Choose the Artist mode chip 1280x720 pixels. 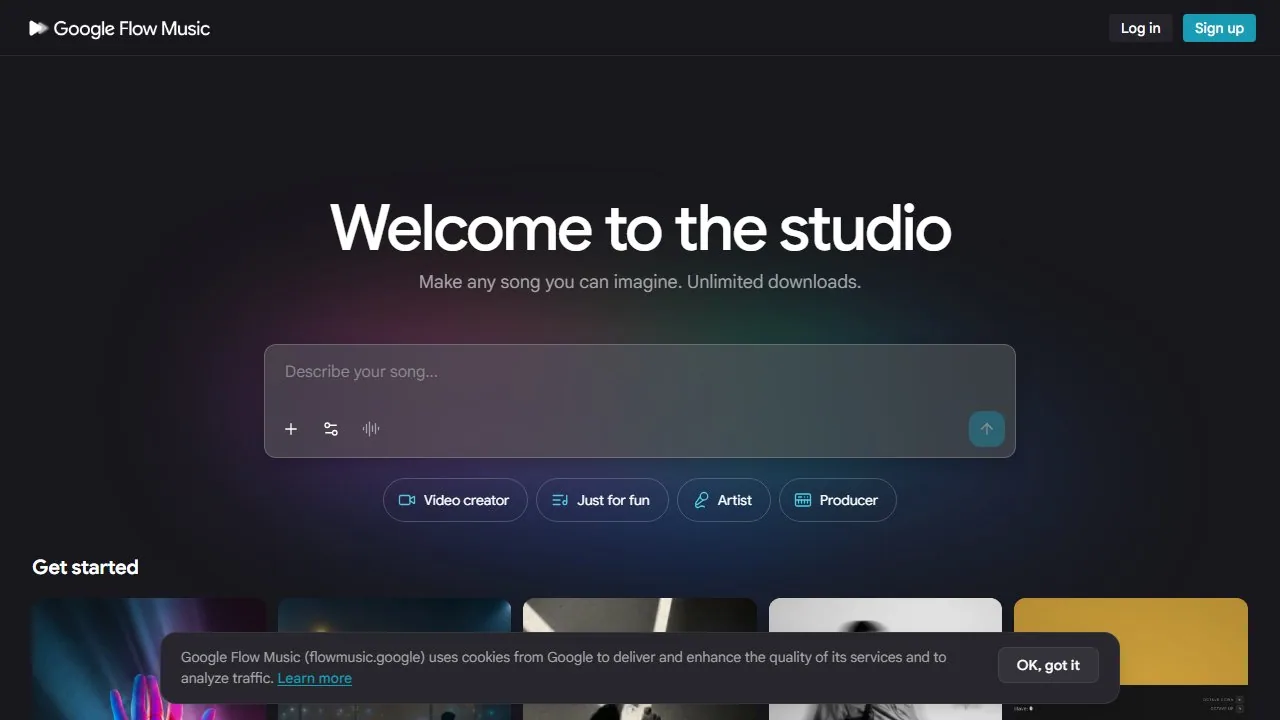click(724, 500)
